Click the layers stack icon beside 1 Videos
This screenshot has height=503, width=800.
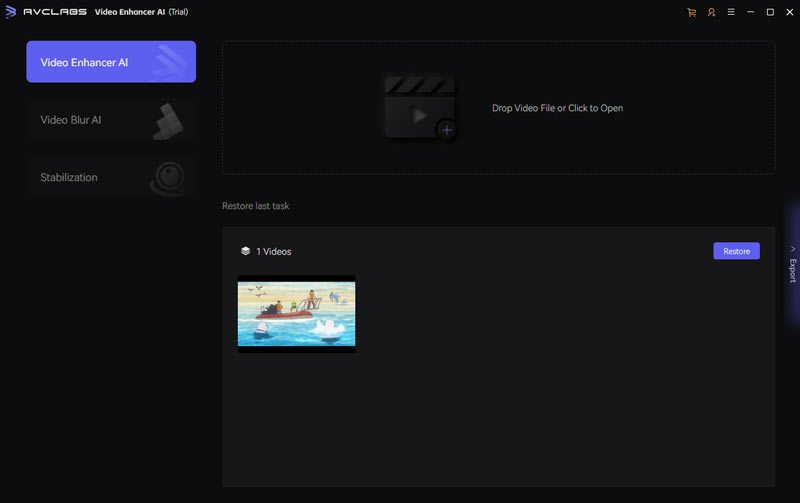tap(245, 251)
